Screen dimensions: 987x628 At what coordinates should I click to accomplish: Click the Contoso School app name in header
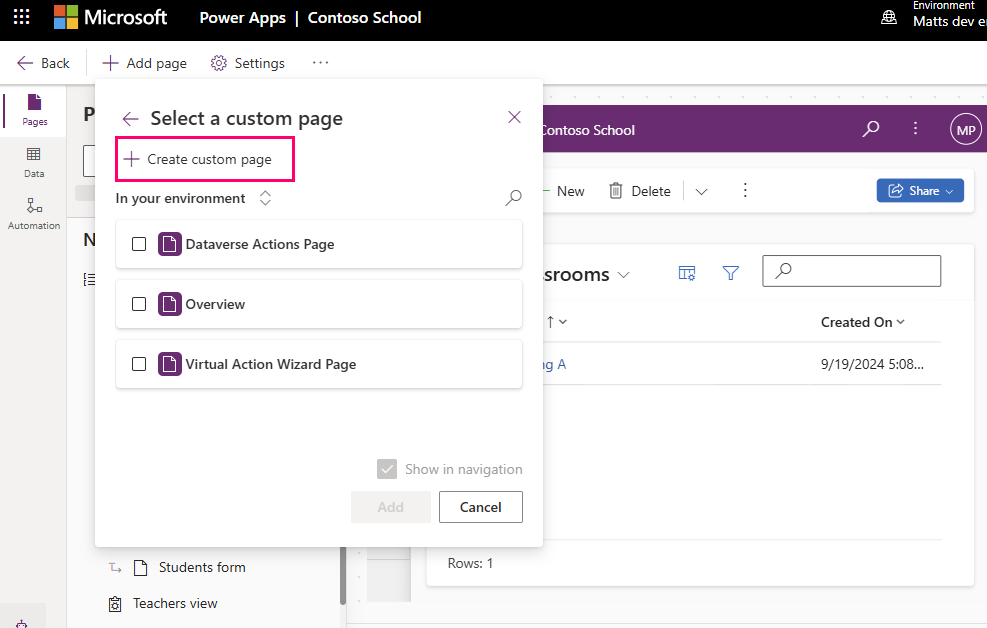(x=364, y=18)
